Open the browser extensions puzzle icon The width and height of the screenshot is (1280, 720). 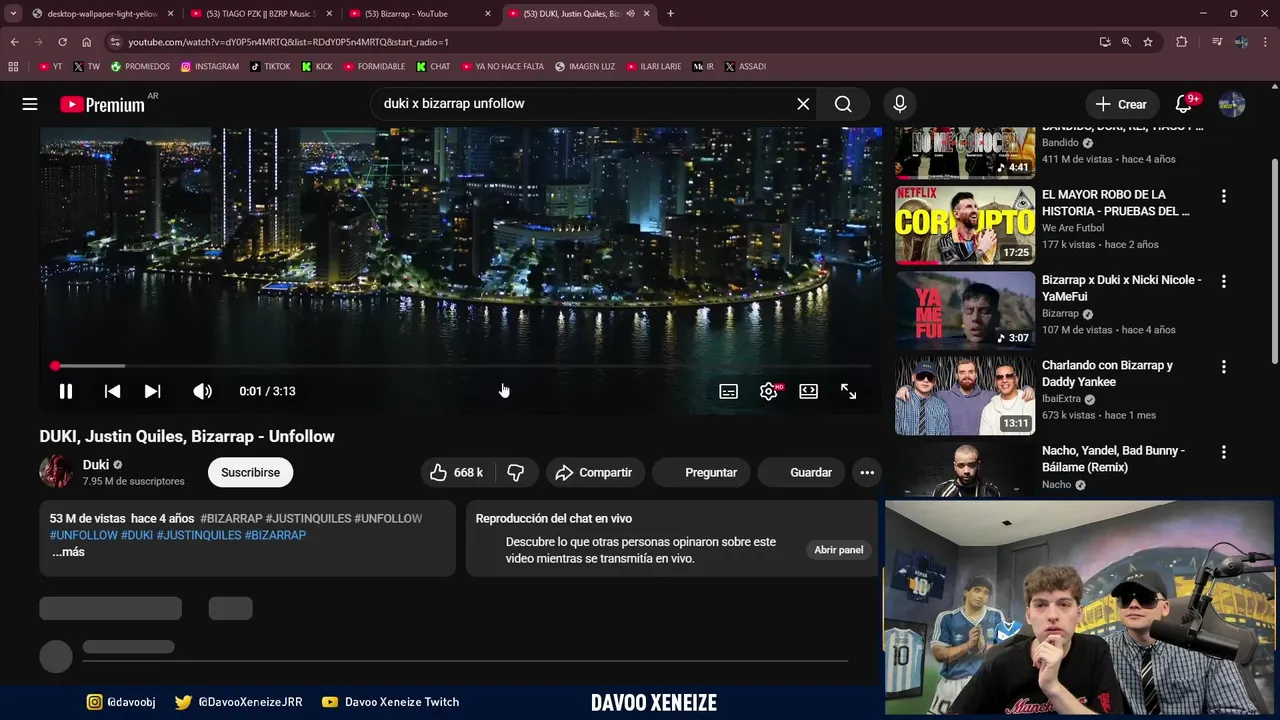coord(1182,42)
